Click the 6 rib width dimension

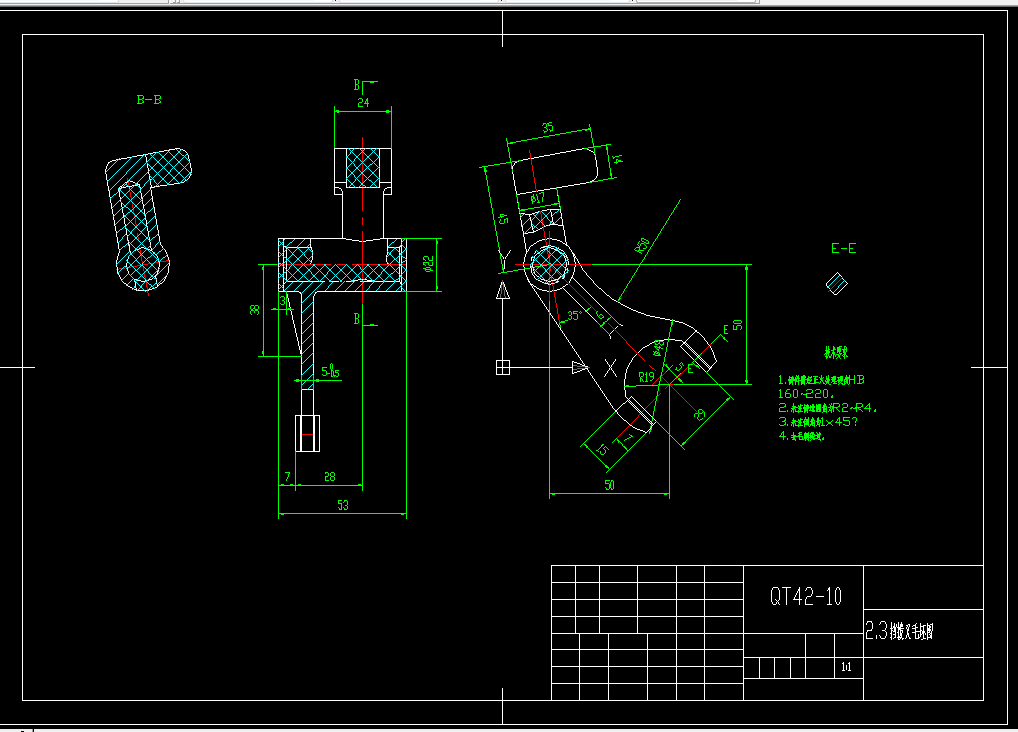(601, 316)
